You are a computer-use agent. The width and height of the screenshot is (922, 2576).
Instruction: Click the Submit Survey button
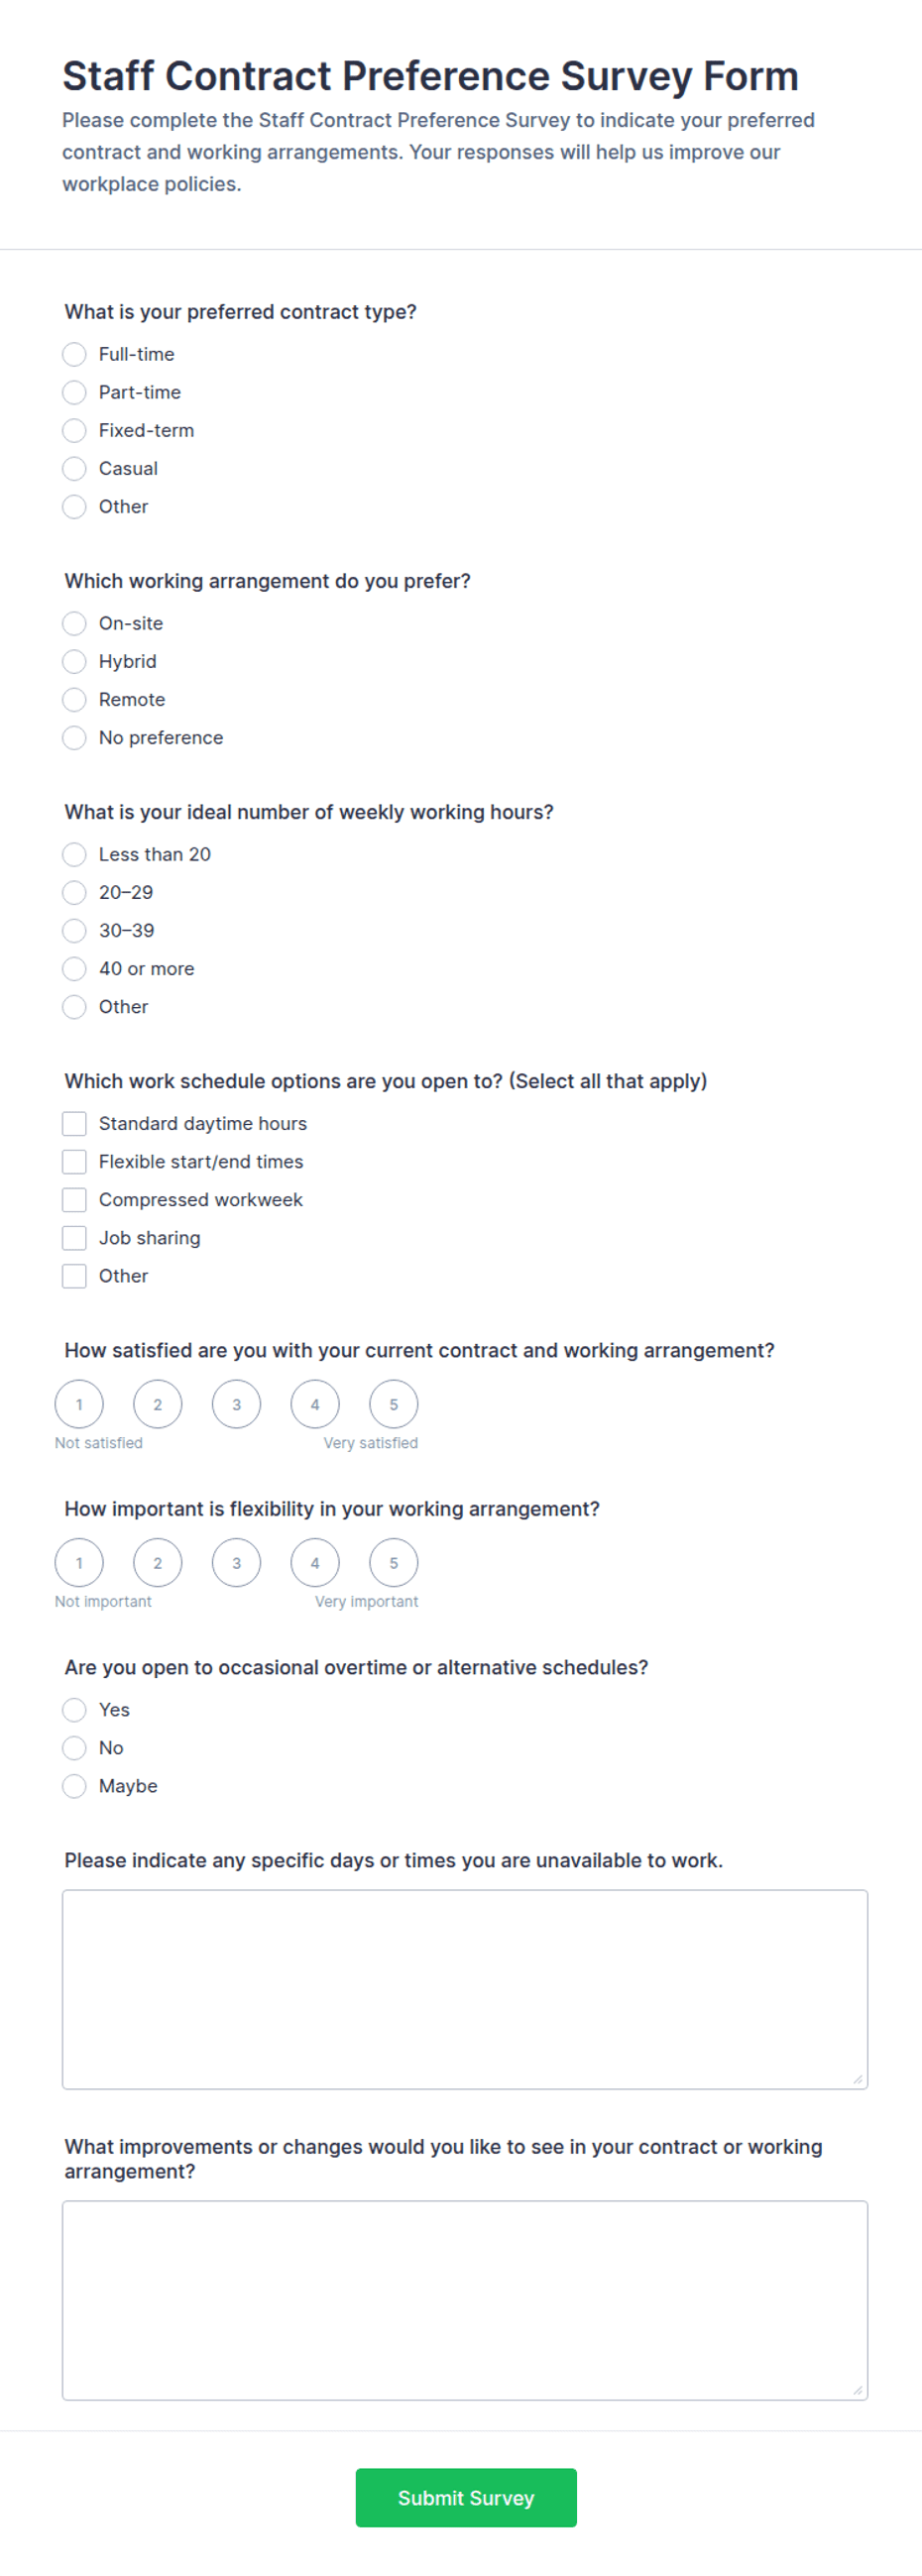466,2497
